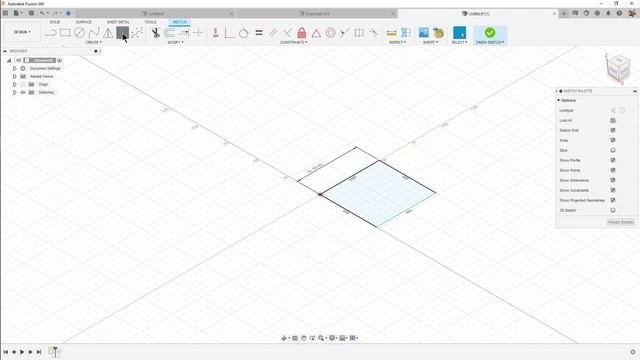The width and height of the screenshot is (640, 360).
Task: Click the Insert image icon
Action: pos(424,33)
